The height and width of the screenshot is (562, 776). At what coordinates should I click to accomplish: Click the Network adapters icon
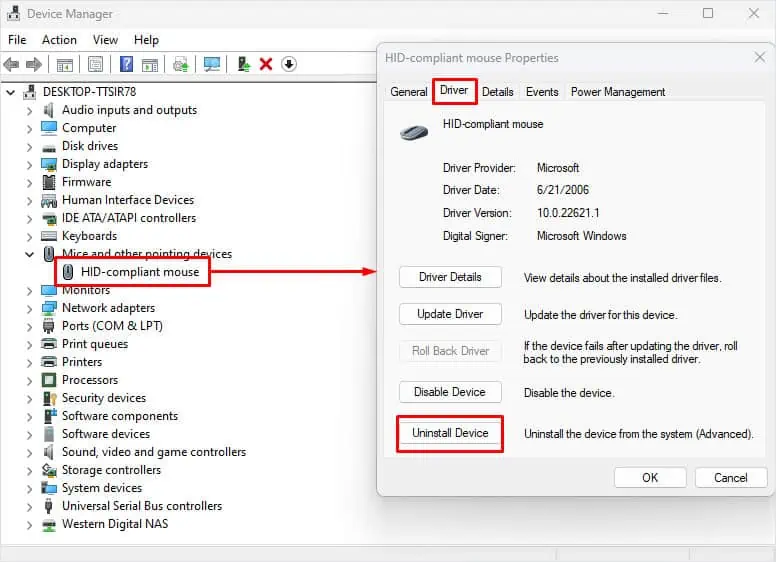click(49, 308)
